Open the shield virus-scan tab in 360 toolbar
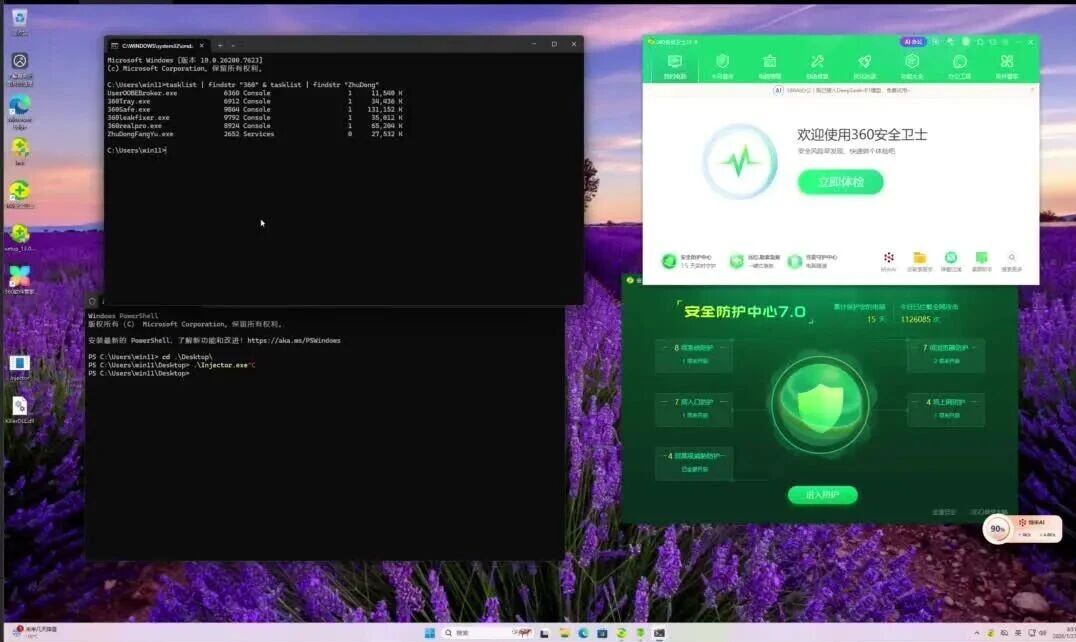Viewport: 1076px width, 642px height. pos(722,67)
